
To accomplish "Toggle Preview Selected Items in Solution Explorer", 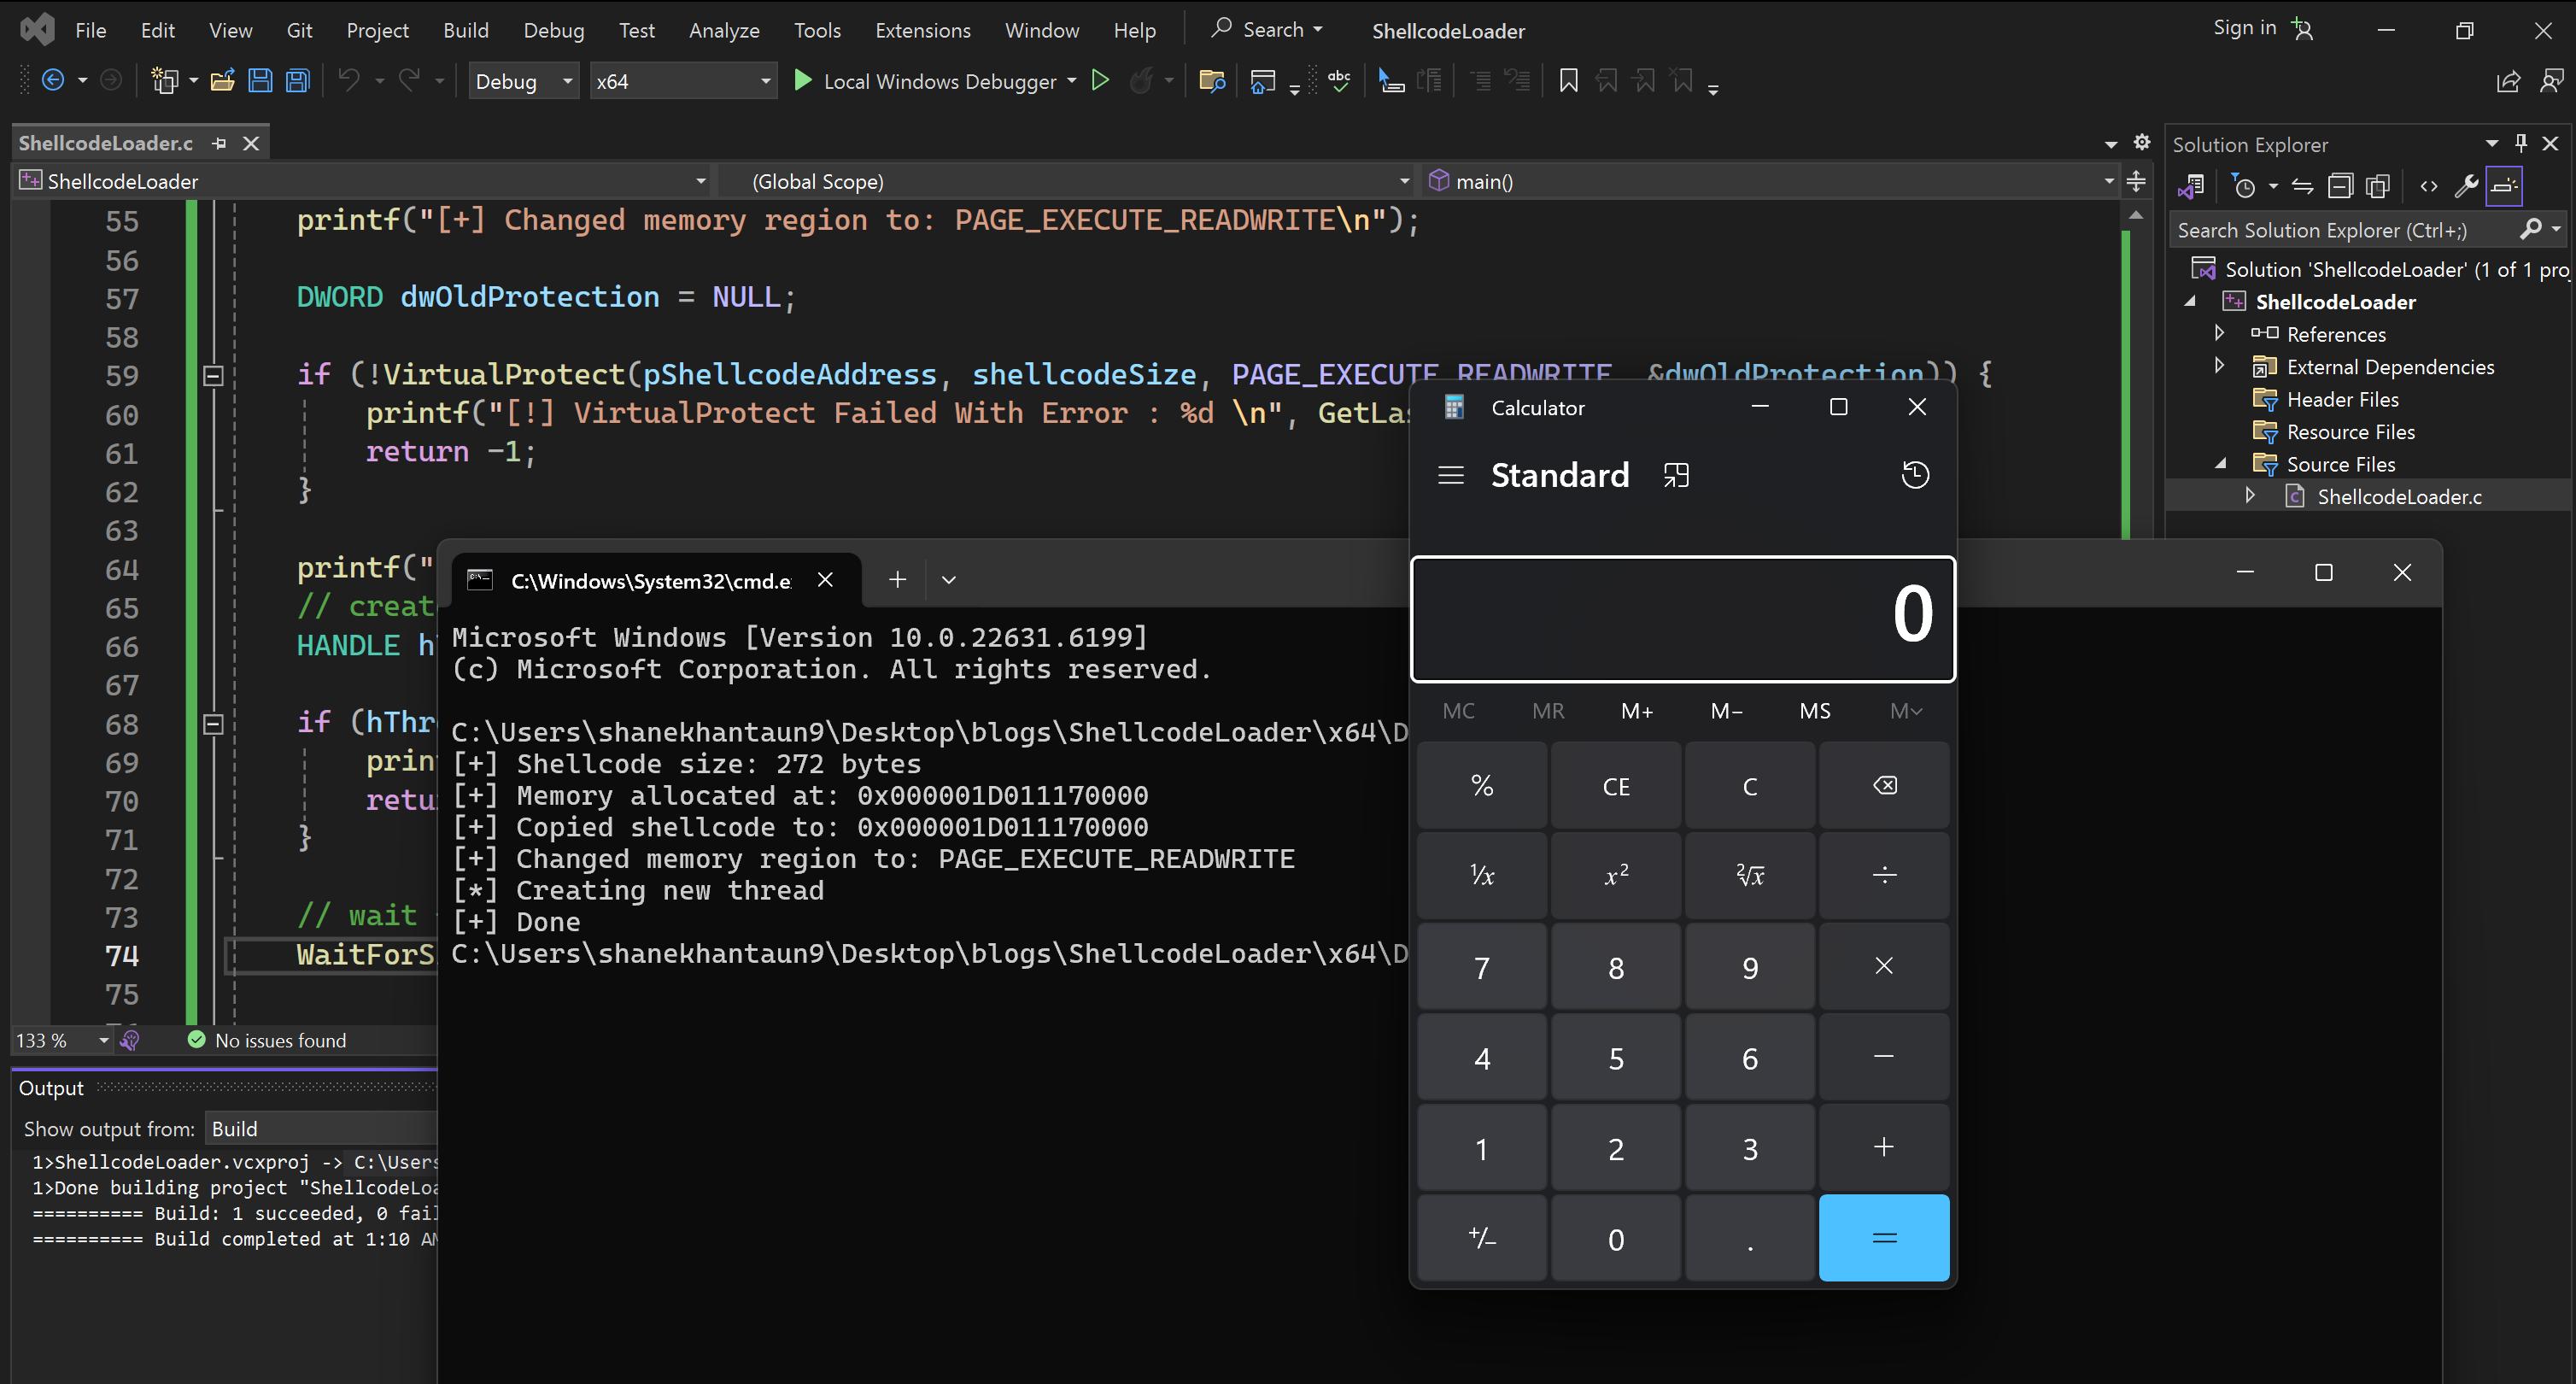I will pos(2504,186).
